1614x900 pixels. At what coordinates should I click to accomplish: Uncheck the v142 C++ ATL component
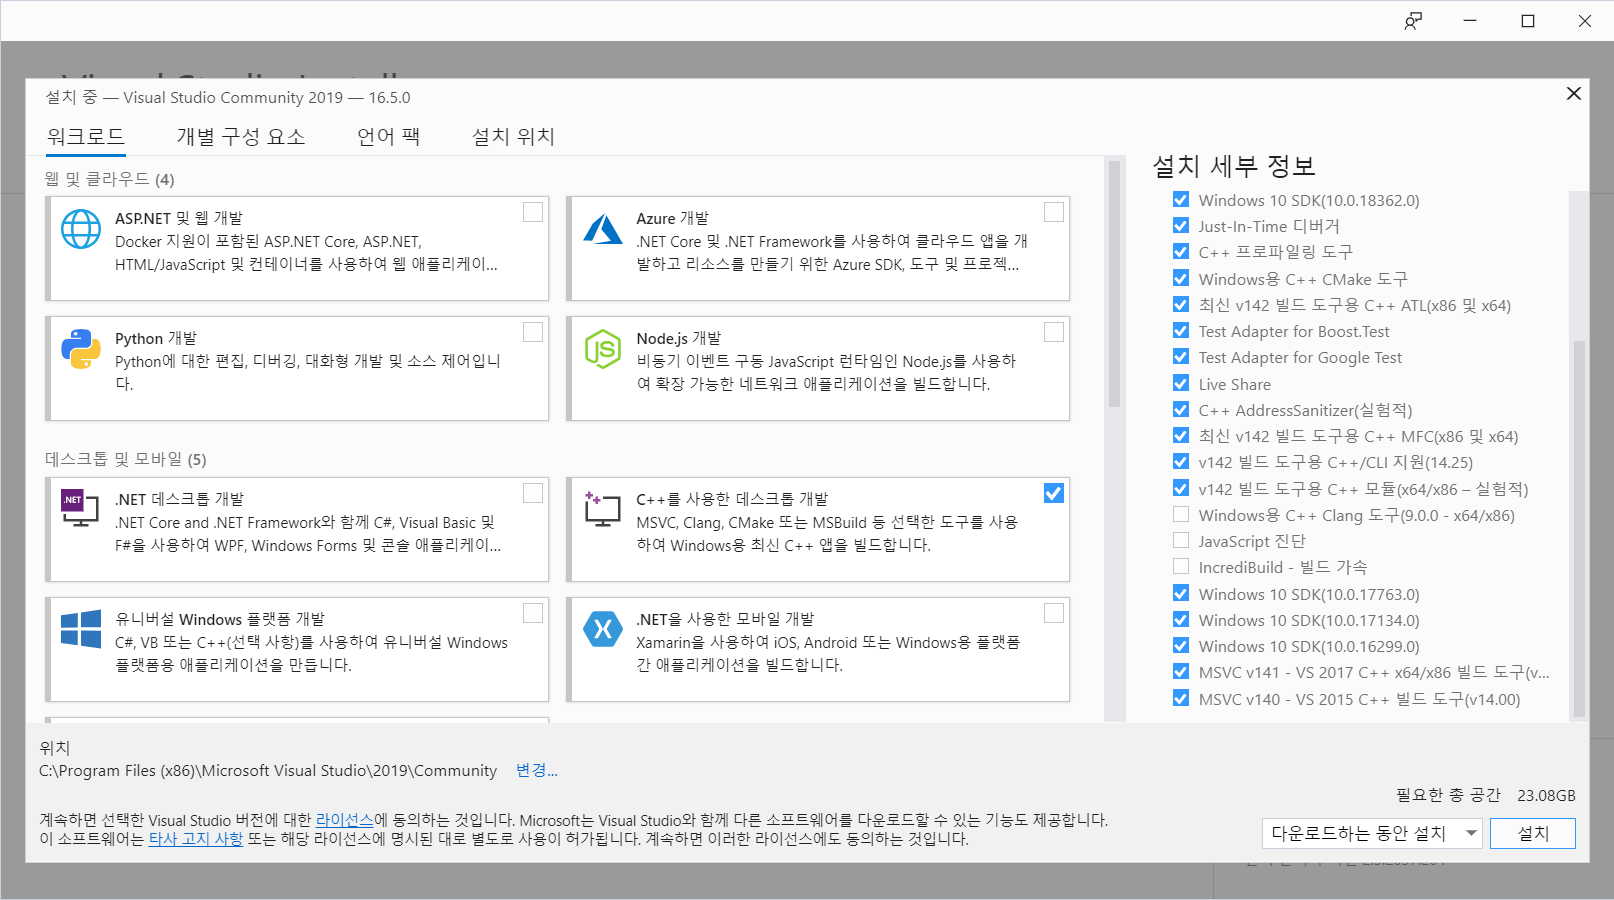tap(1181, 305)
